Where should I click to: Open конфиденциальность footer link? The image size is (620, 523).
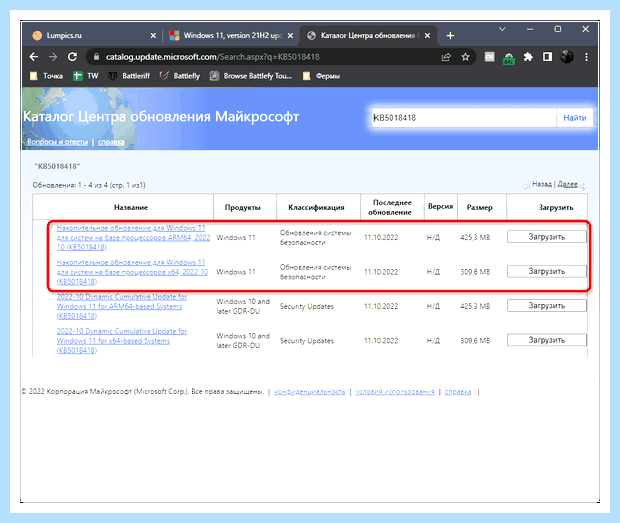click(310, 392)
